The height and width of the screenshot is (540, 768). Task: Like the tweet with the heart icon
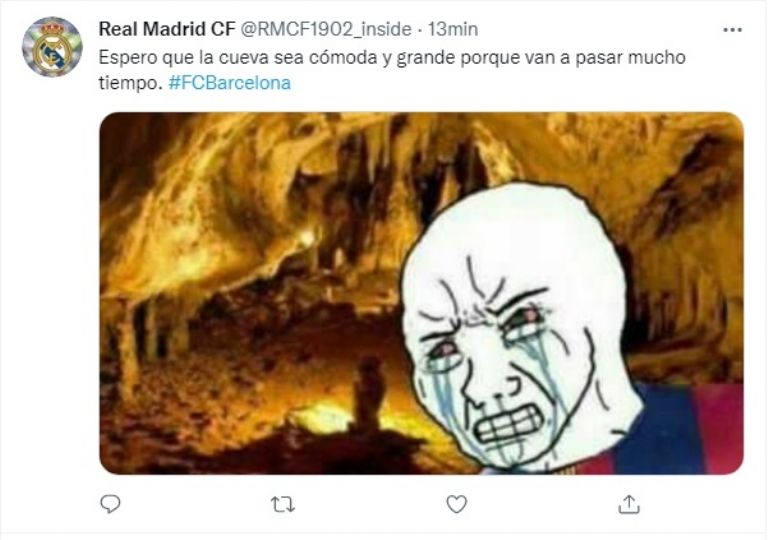click(456, 504)
